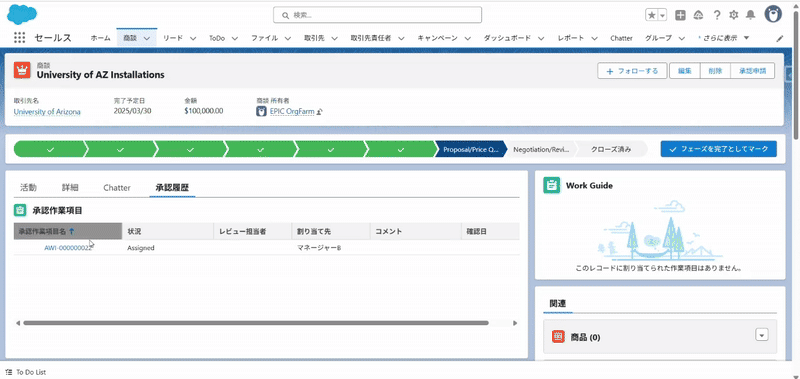The image size is (800, 379).
Task: Switch to the 活動 tab
Action: pos(28,188)
